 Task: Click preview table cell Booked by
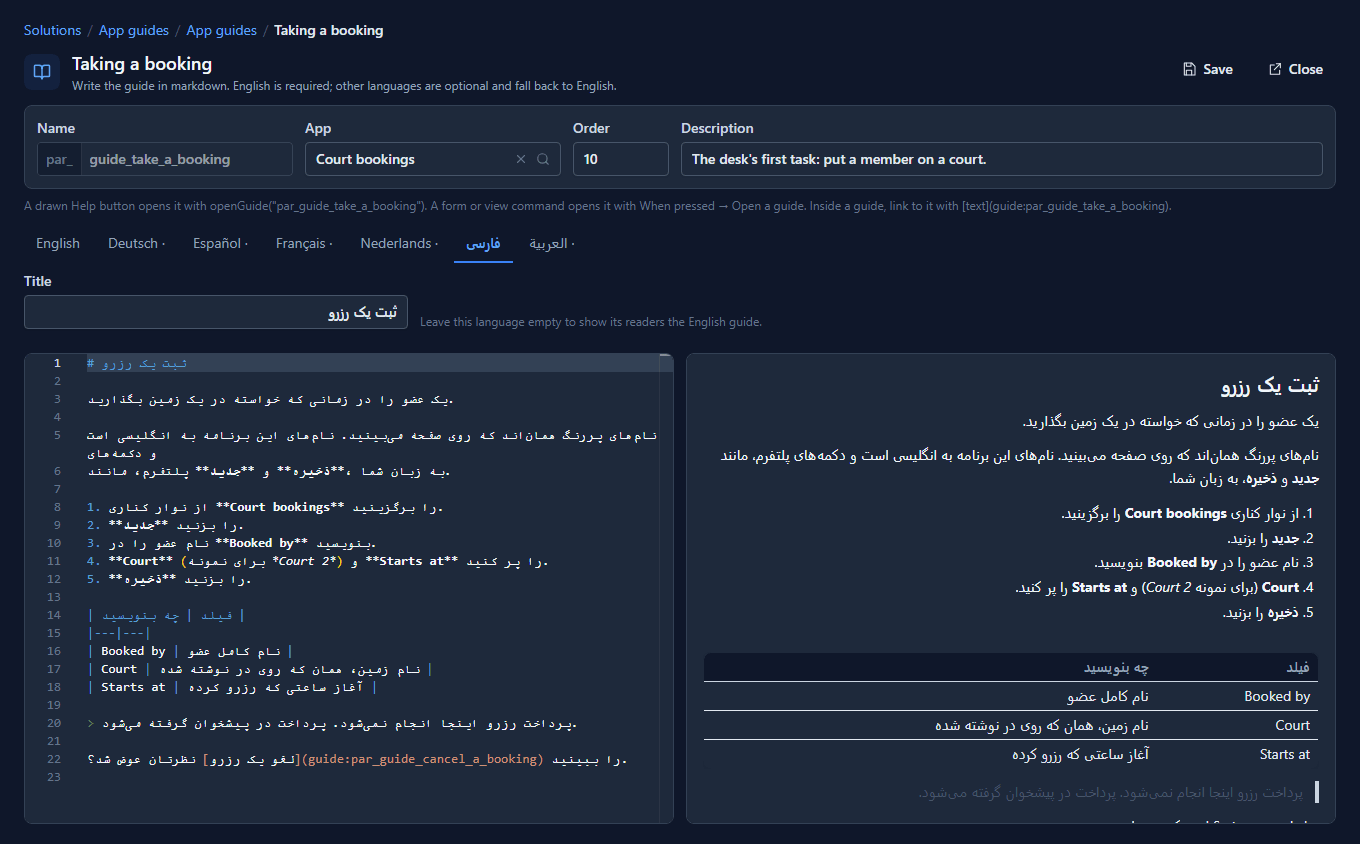point(1277,696)
